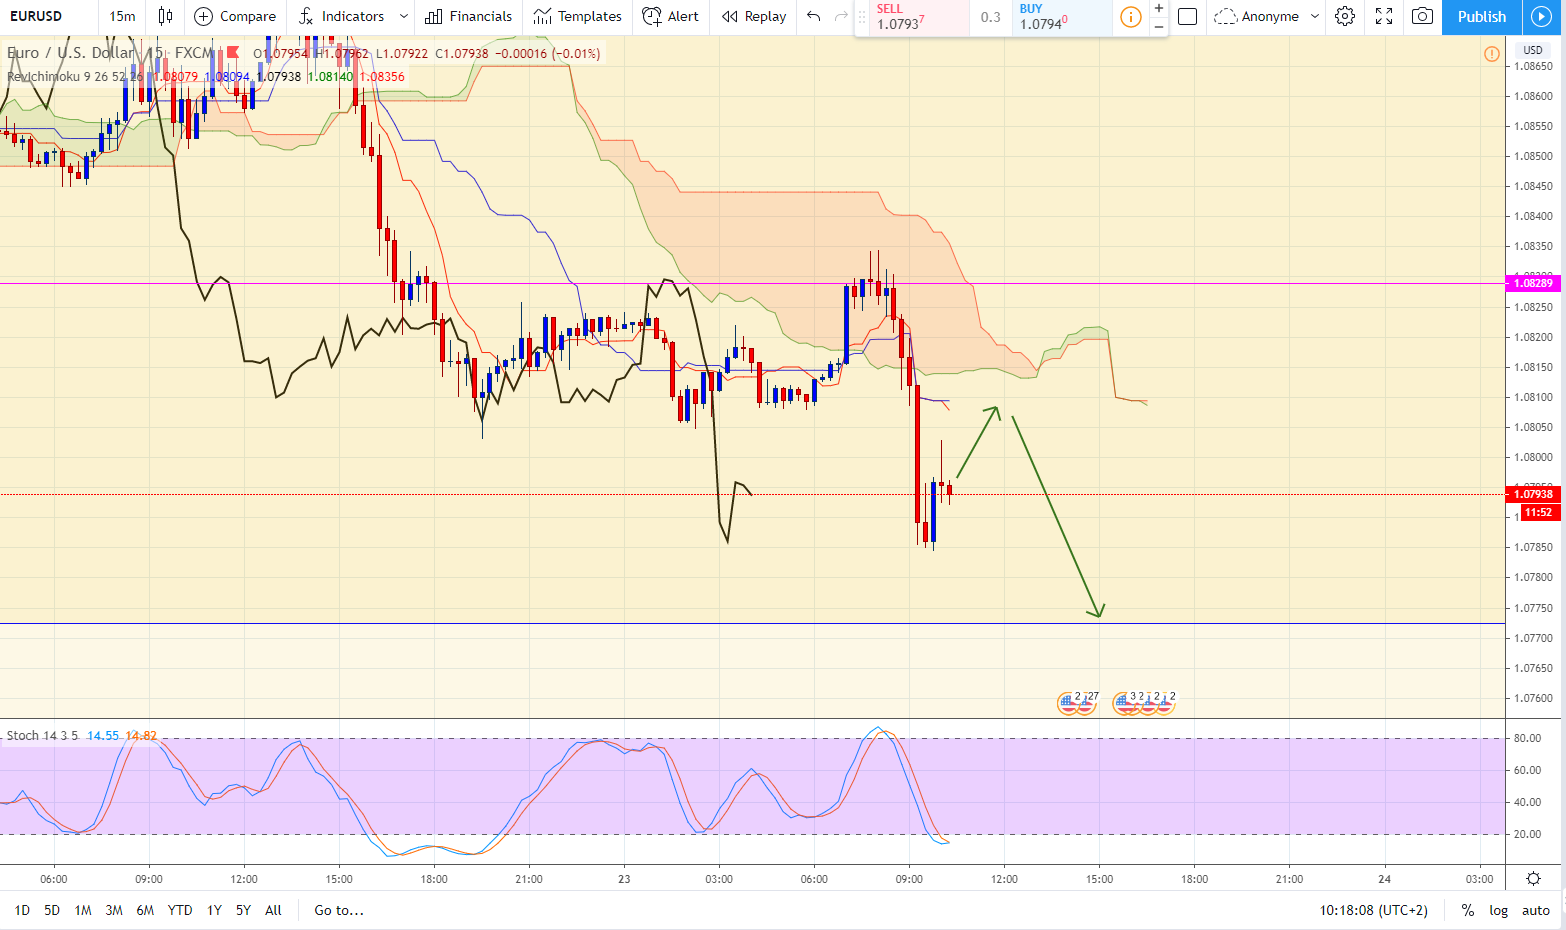The height and width of the screenshot is (930, 1566).
Task: Decrease order quantity with the minus stepper
Action: [1158, 26]
